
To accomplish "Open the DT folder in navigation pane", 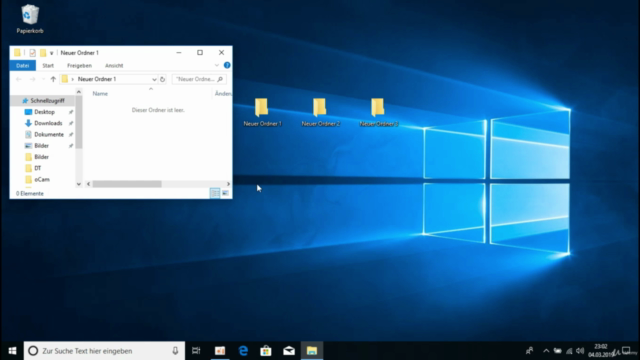I will [x=38, y=168].
